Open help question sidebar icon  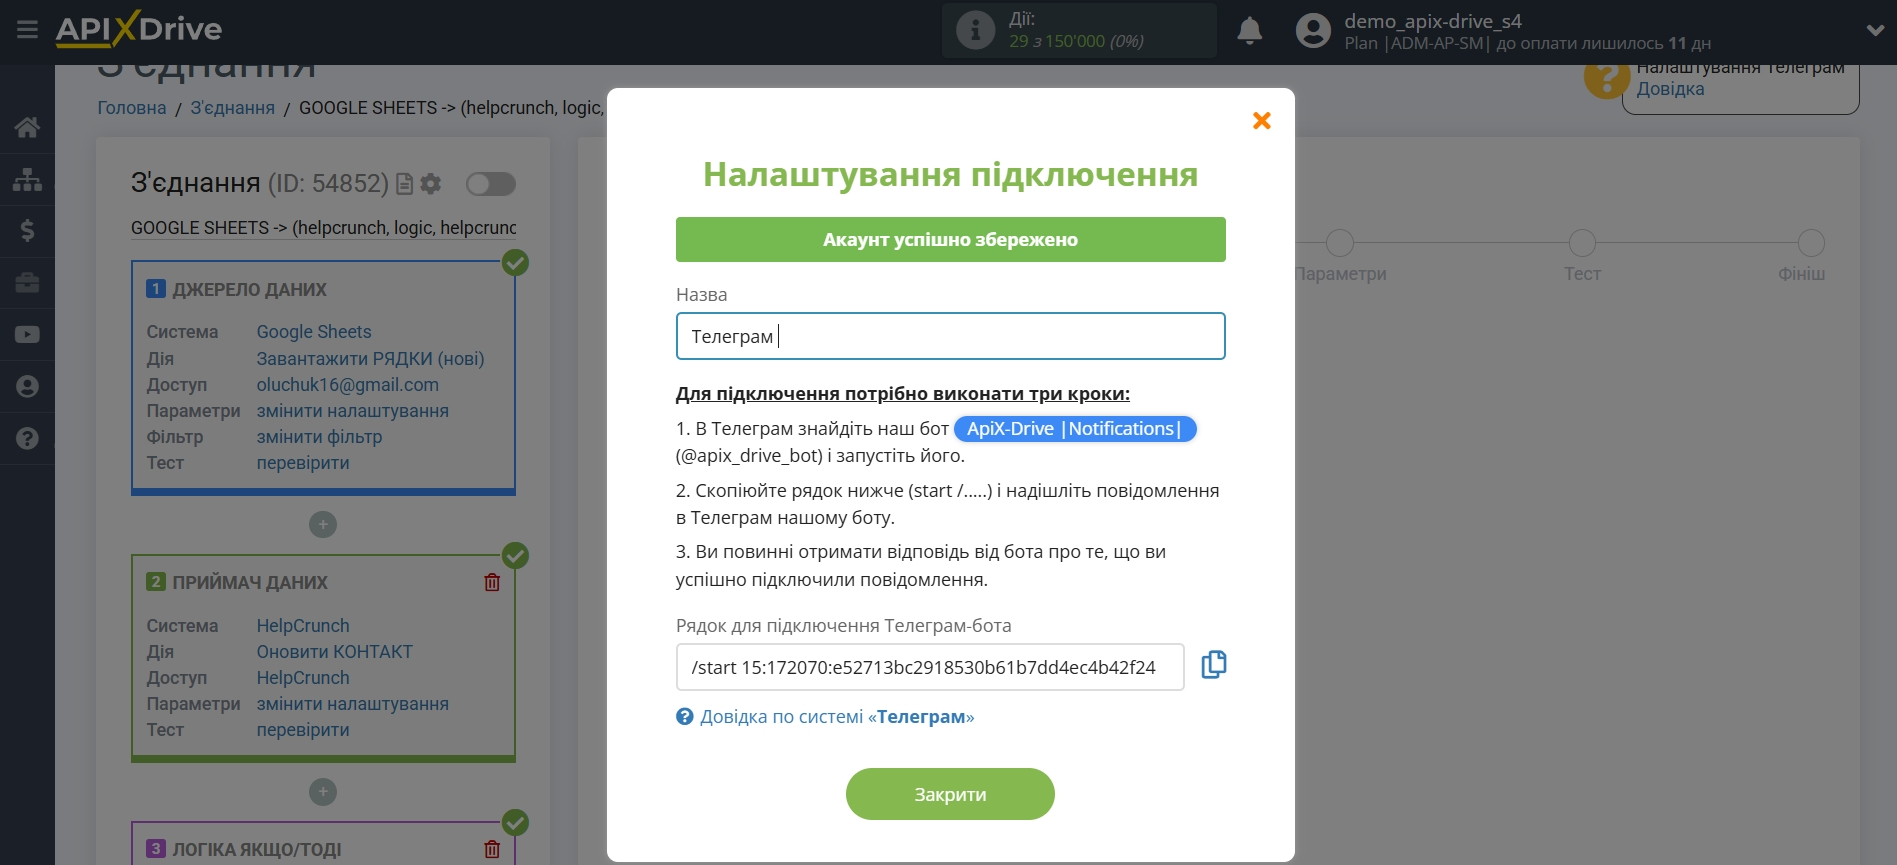tap(27, 439)
